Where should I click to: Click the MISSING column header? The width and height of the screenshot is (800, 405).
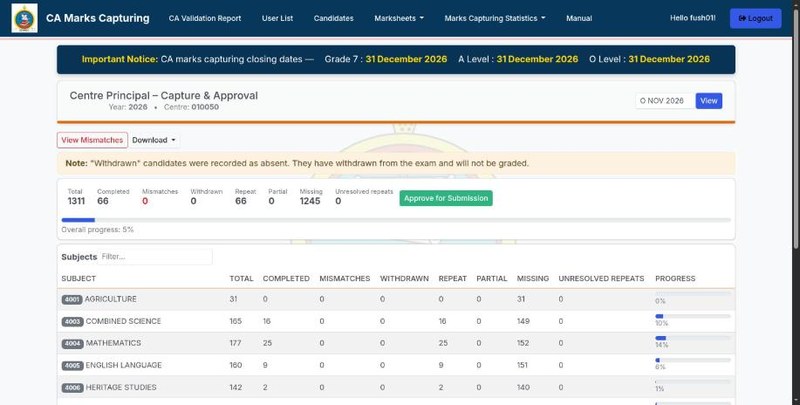coord(533,279)
